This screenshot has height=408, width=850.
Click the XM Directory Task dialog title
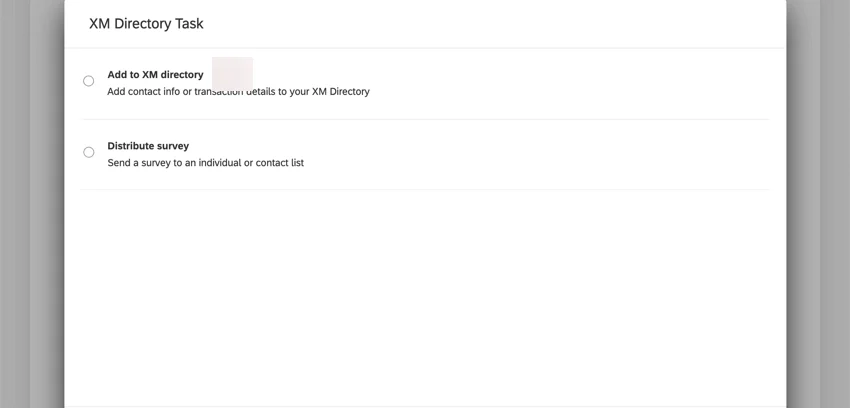[x=146, y=23]
